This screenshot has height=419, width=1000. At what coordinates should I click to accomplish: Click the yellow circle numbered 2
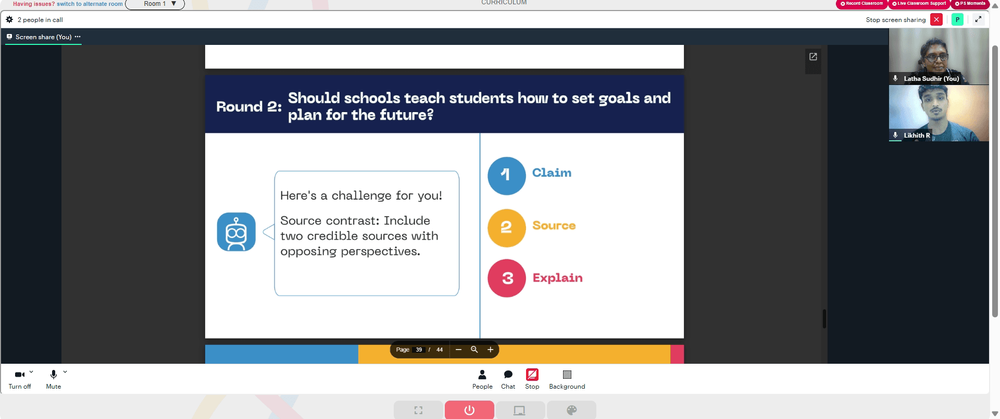tap(506, 228)
